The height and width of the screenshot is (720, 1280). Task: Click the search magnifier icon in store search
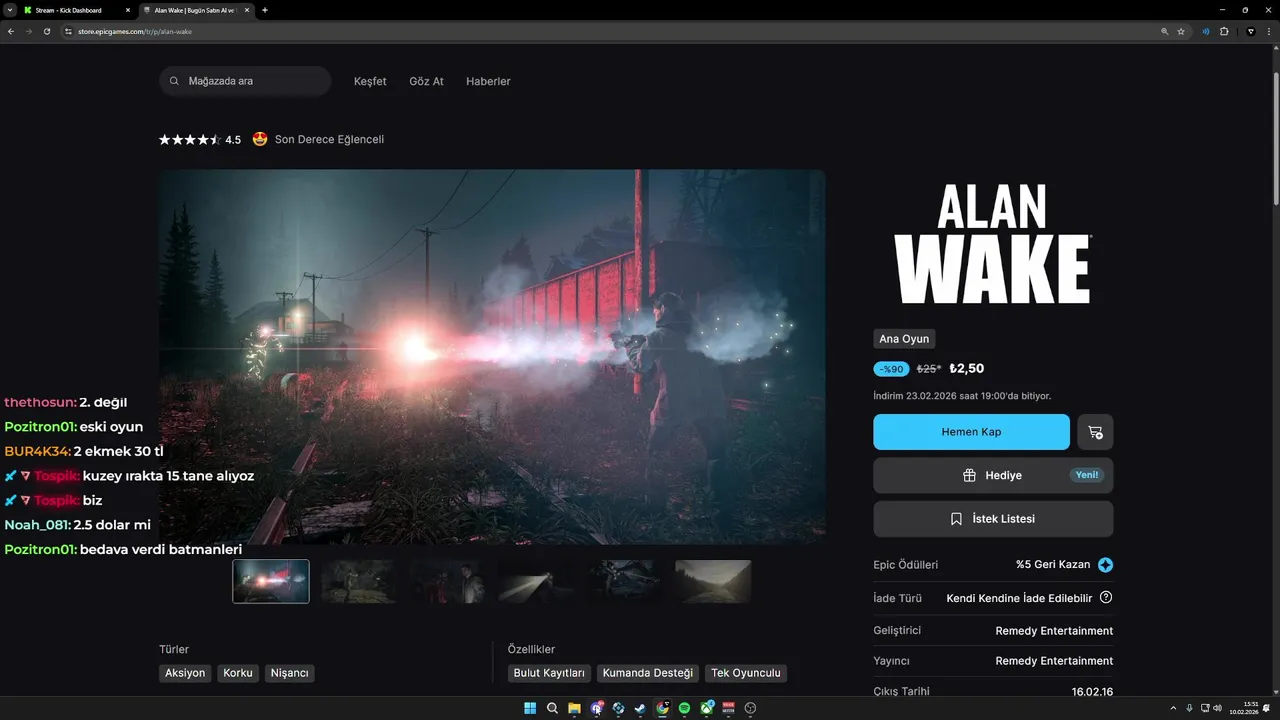click(x=175, y=81)
